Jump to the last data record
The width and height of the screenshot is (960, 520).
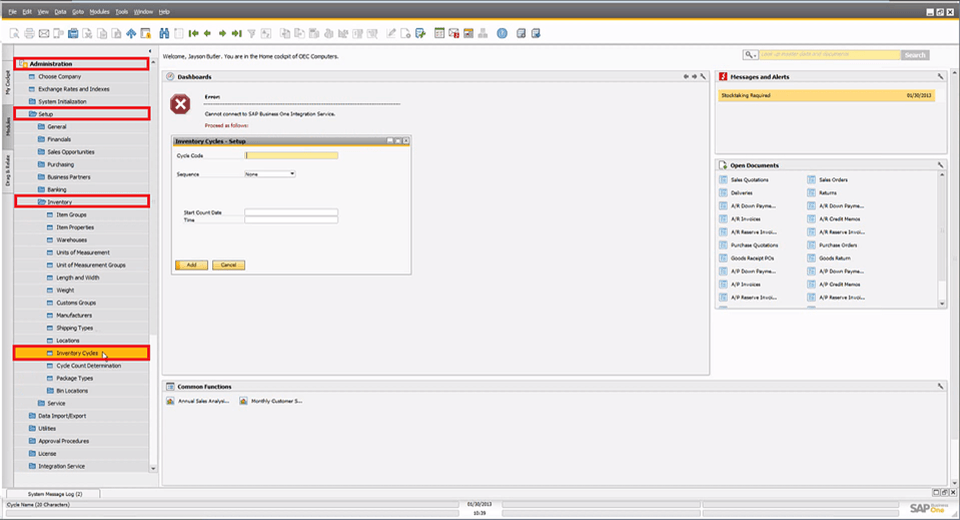click(x=237, y=34)
